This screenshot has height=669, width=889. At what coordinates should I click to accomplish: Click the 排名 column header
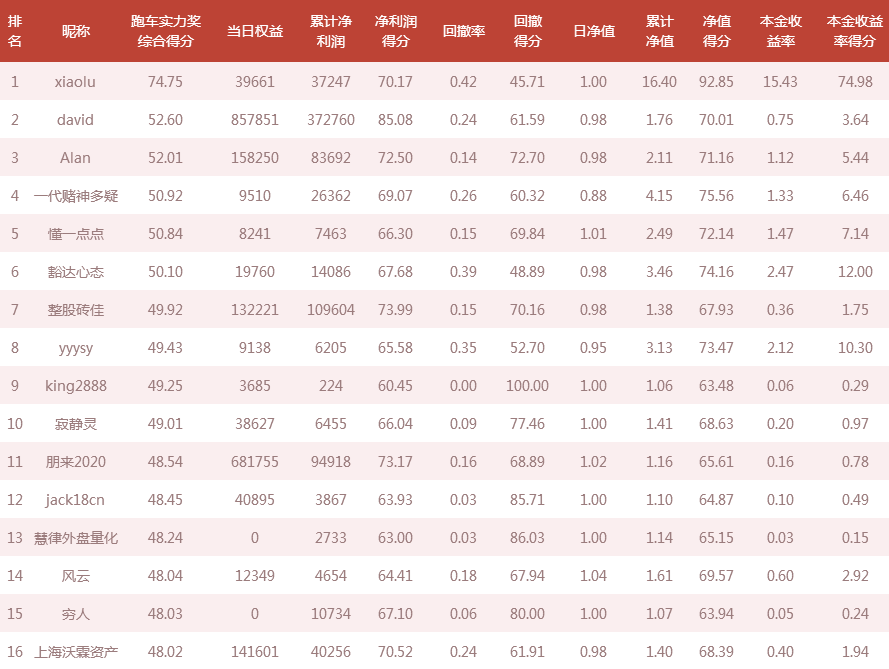15,31
